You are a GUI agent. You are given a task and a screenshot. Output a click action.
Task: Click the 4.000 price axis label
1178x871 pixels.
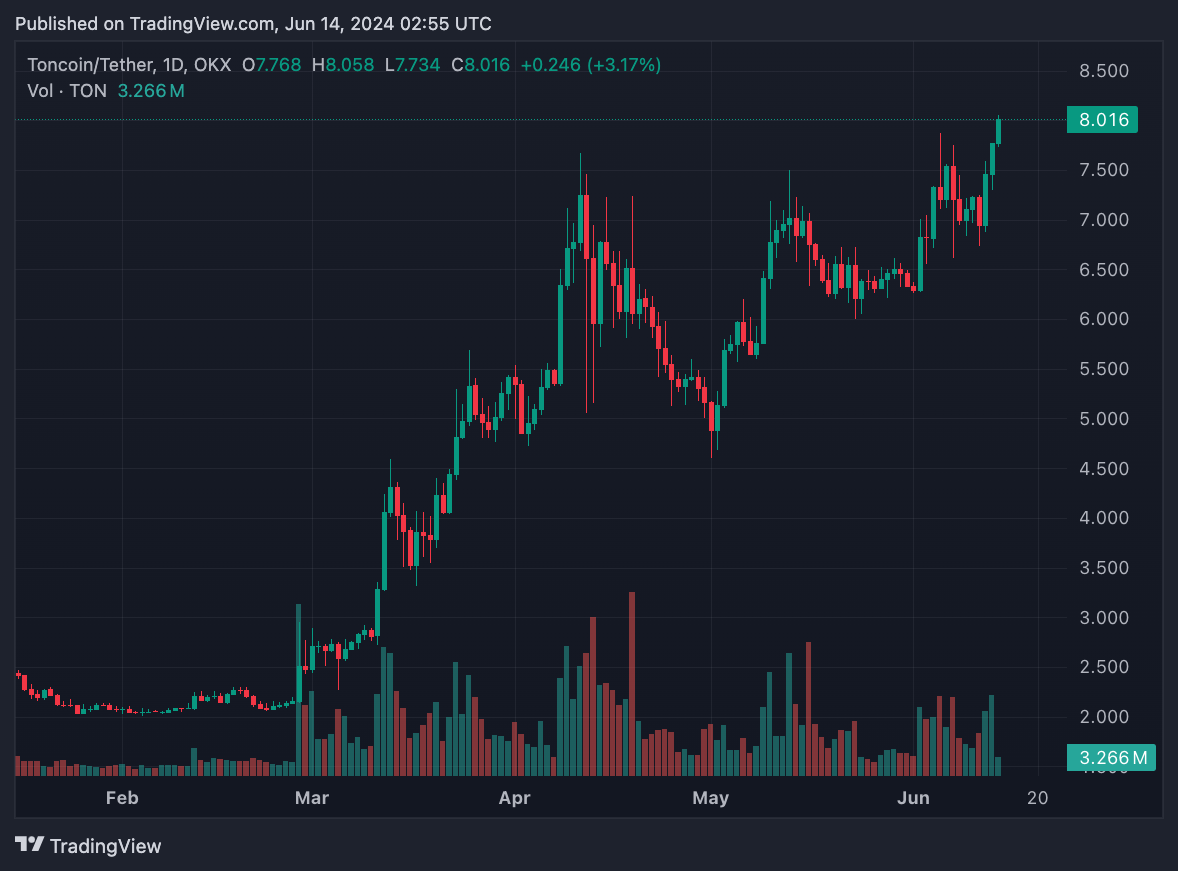(1104, 518)
